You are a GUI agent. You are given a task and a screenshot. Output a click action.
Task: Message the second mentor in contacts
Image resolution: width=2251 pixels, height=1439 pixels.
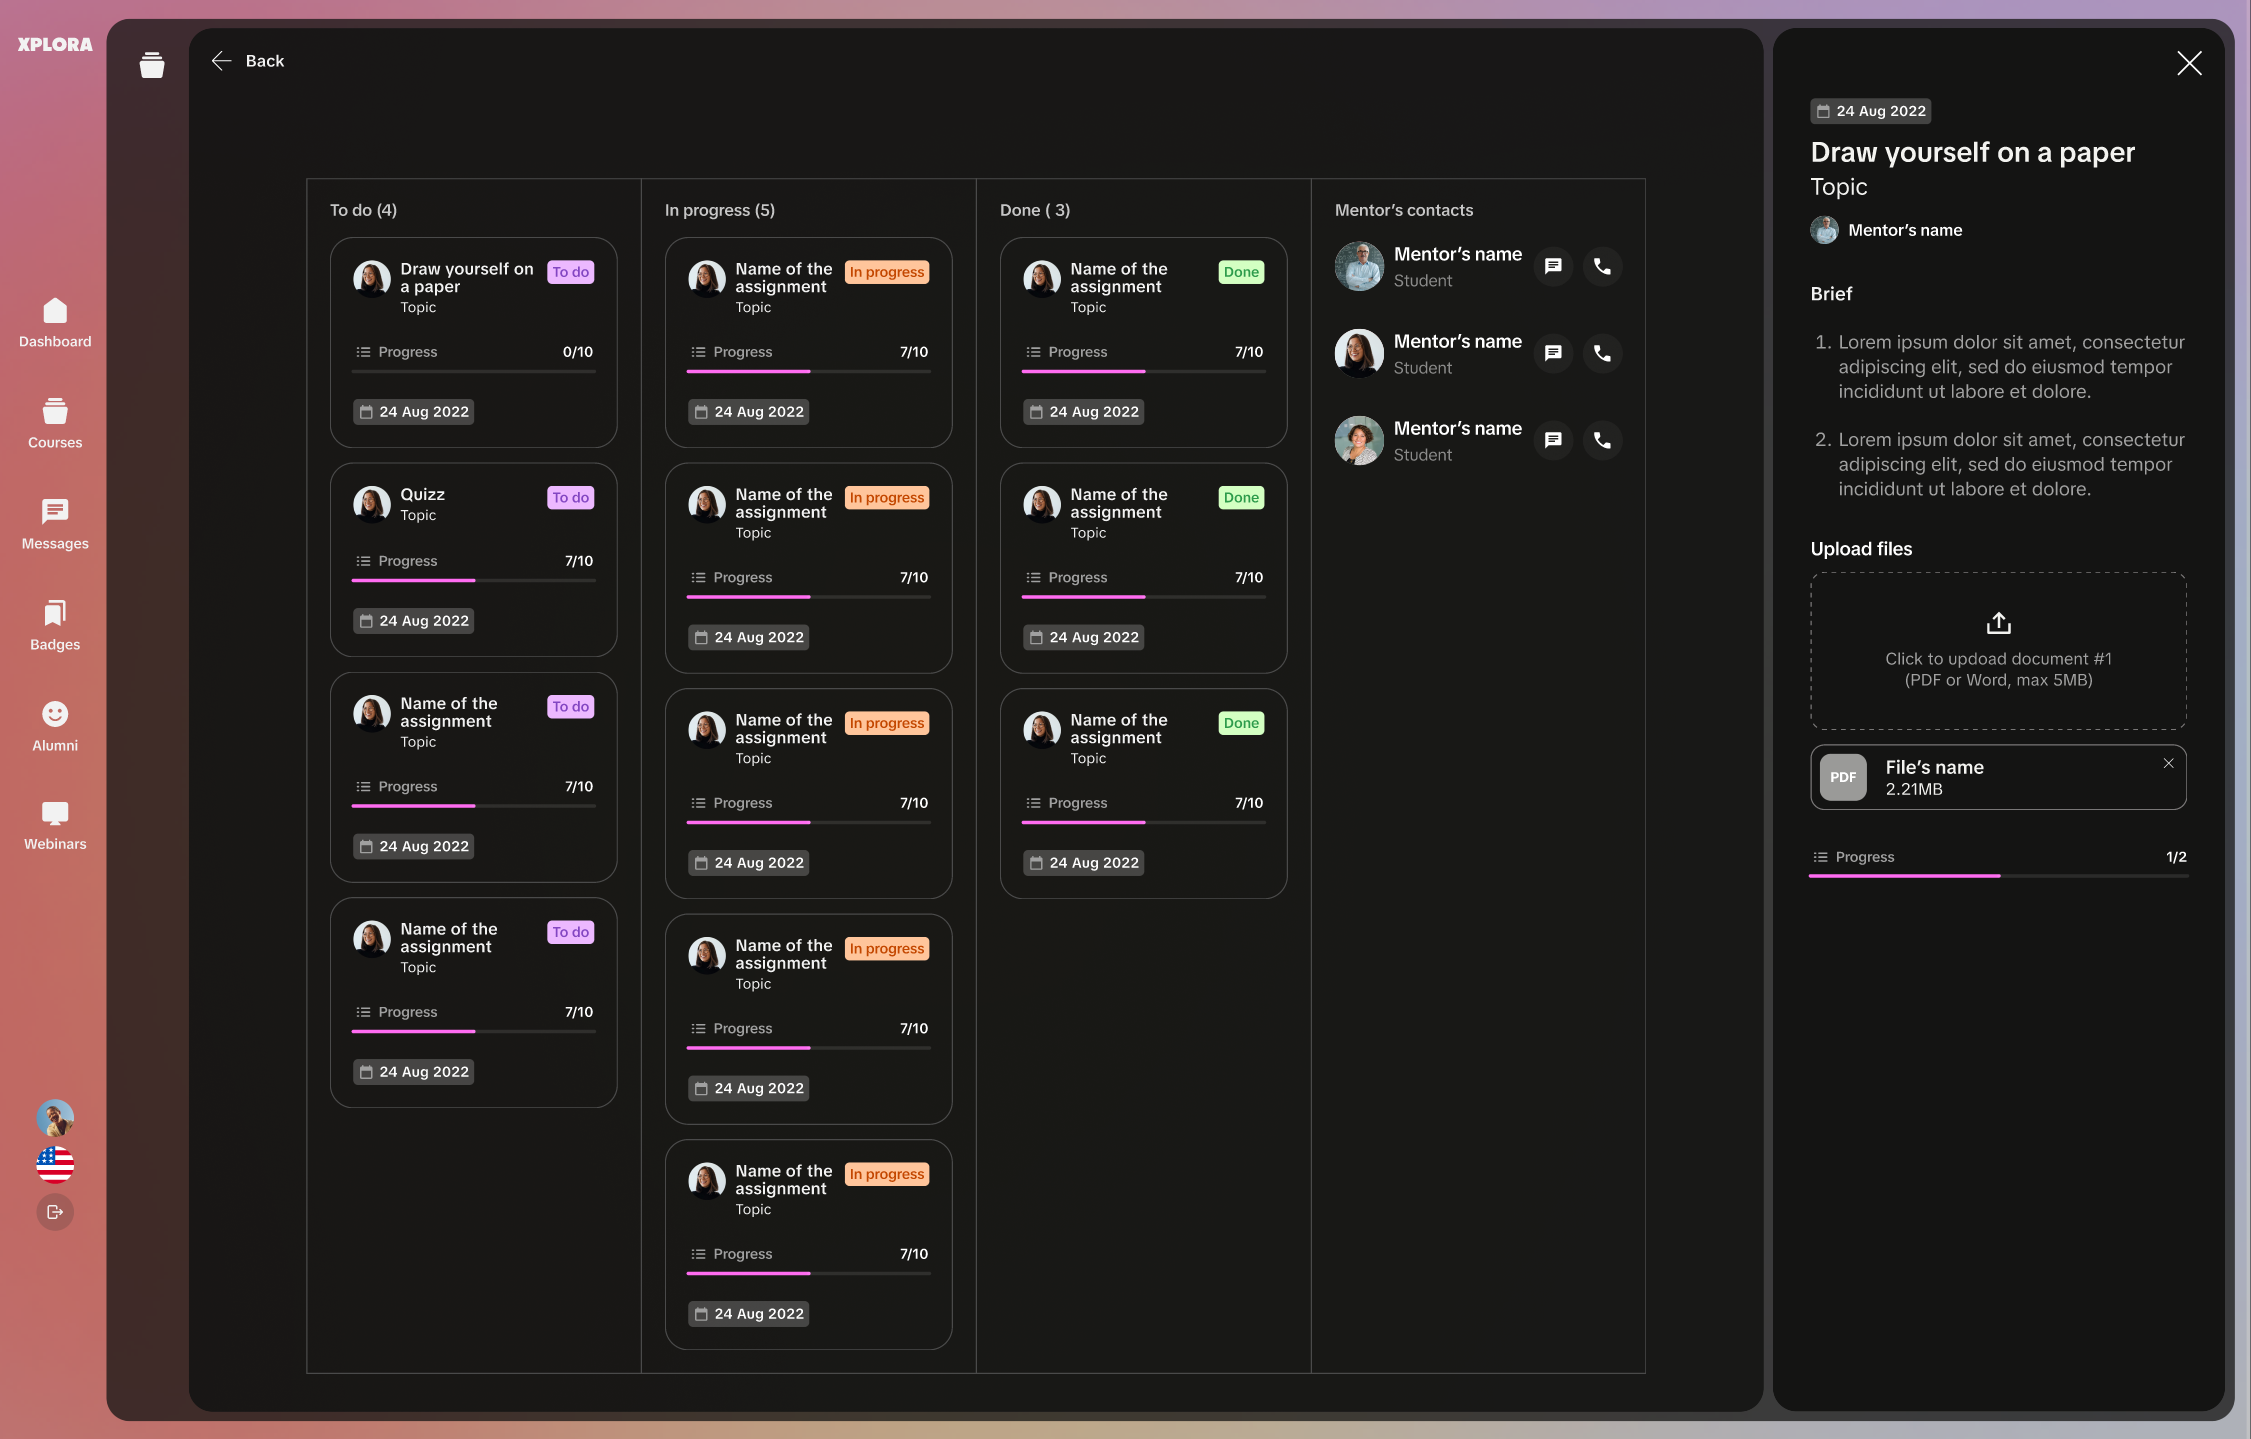click(x=1553, y=353)
